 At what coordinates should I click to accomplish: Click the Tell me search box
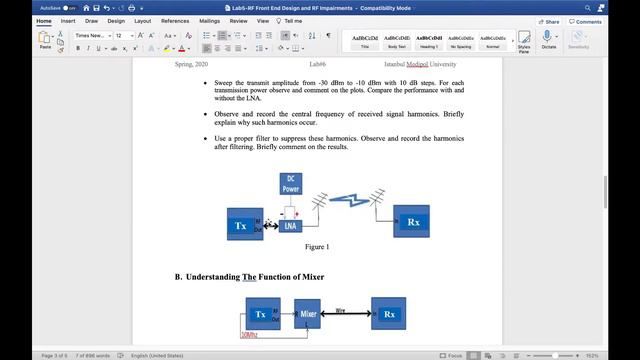click(x=289, y=21)
